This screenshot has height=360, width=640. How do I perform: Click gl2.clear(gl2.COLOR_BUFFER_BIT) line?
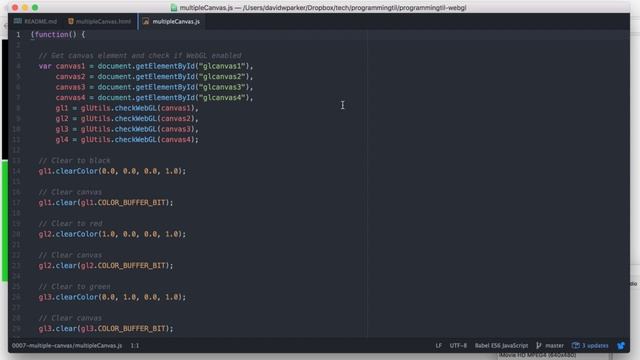pos(106,266)
